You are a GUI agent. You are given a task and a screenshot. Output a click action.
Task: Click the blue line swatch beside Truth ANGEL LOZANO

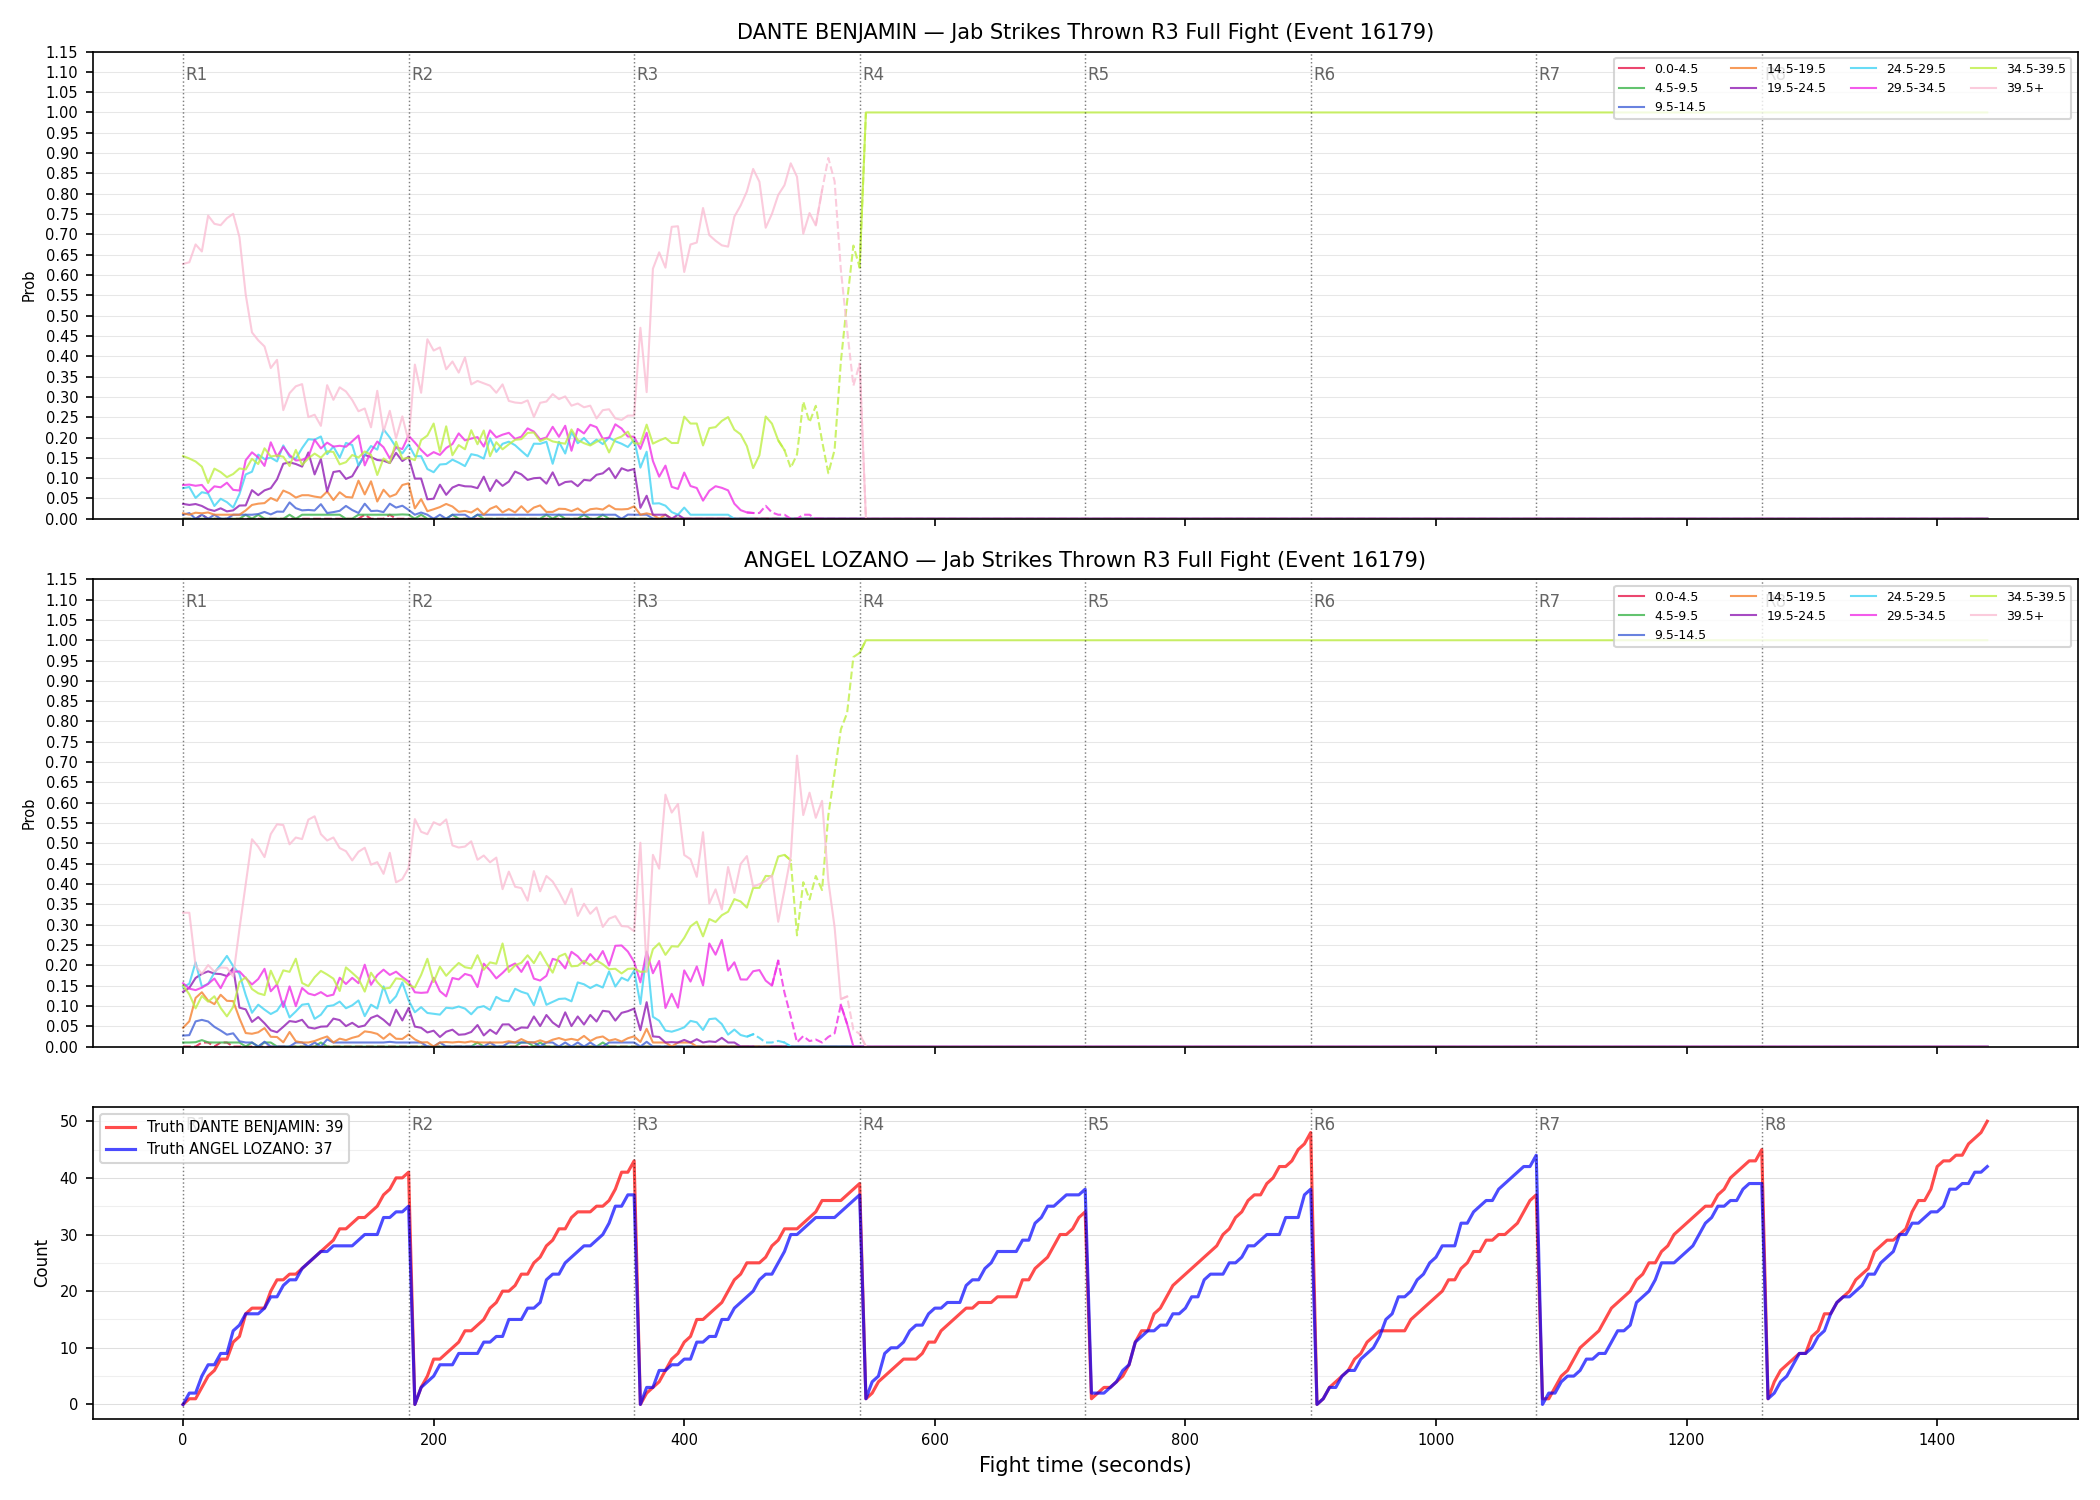pos(121,1149)
